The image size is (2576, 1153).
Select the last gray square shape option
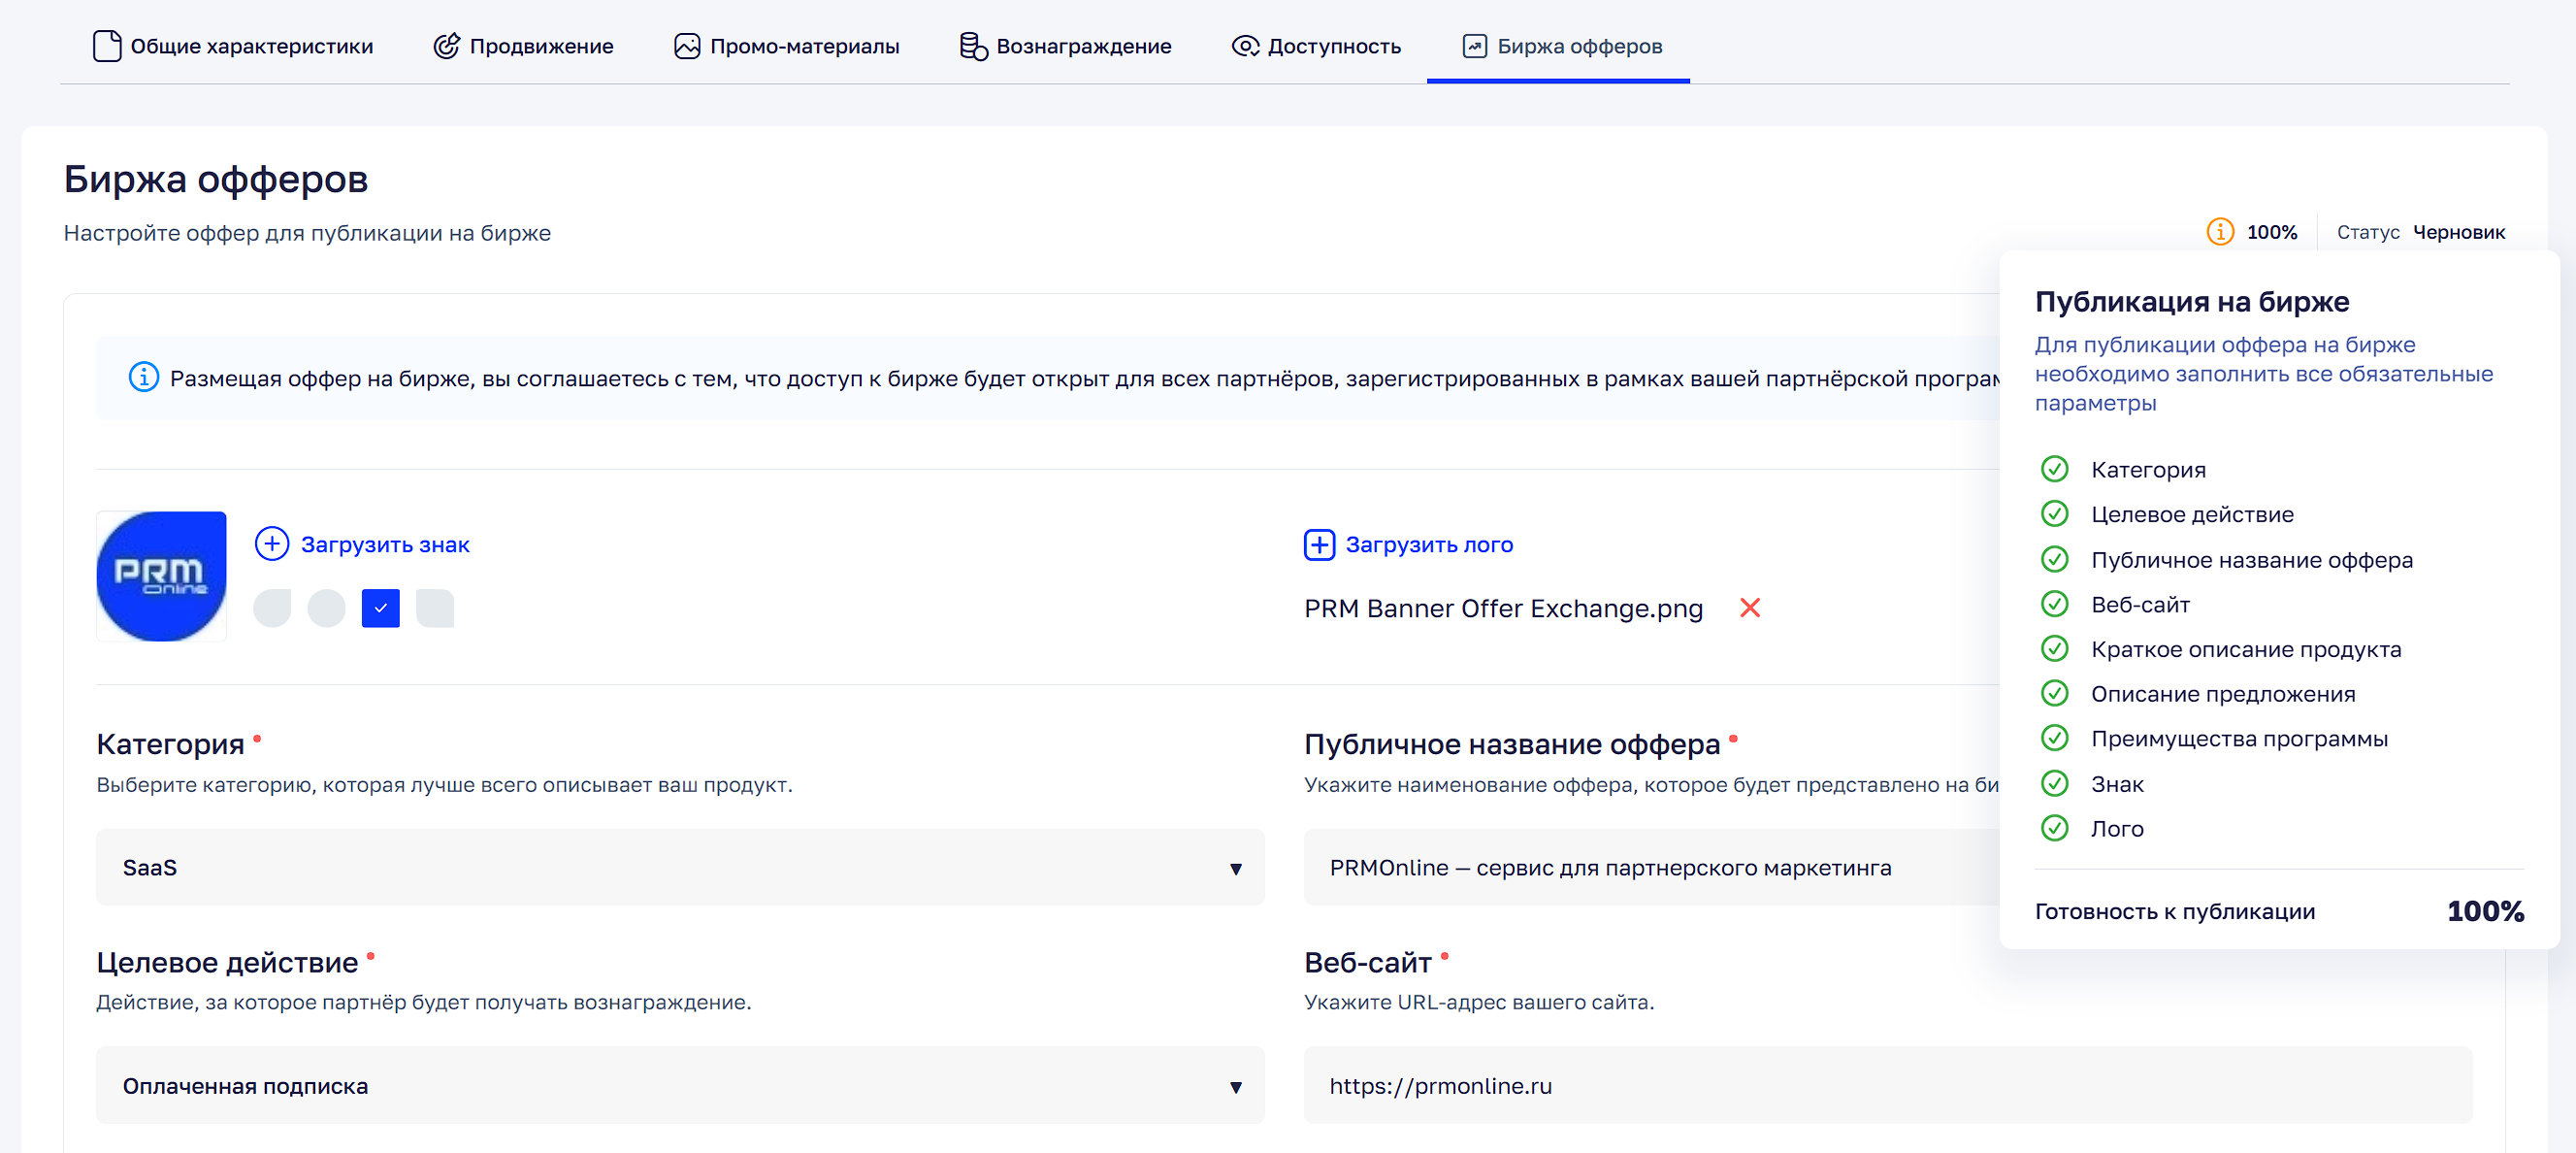pos(435,608)
